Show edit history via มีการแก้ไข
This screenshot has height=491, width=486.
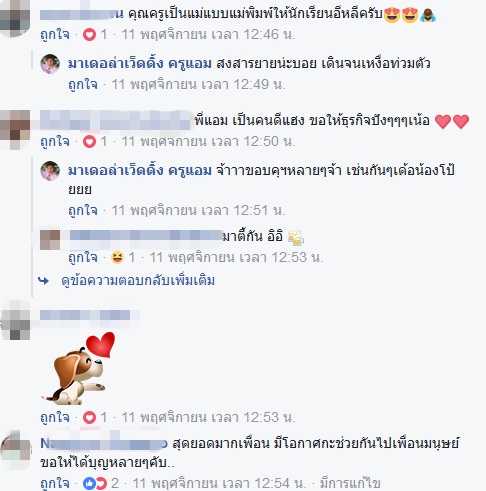pyautogui.click(x=350, y=483)
